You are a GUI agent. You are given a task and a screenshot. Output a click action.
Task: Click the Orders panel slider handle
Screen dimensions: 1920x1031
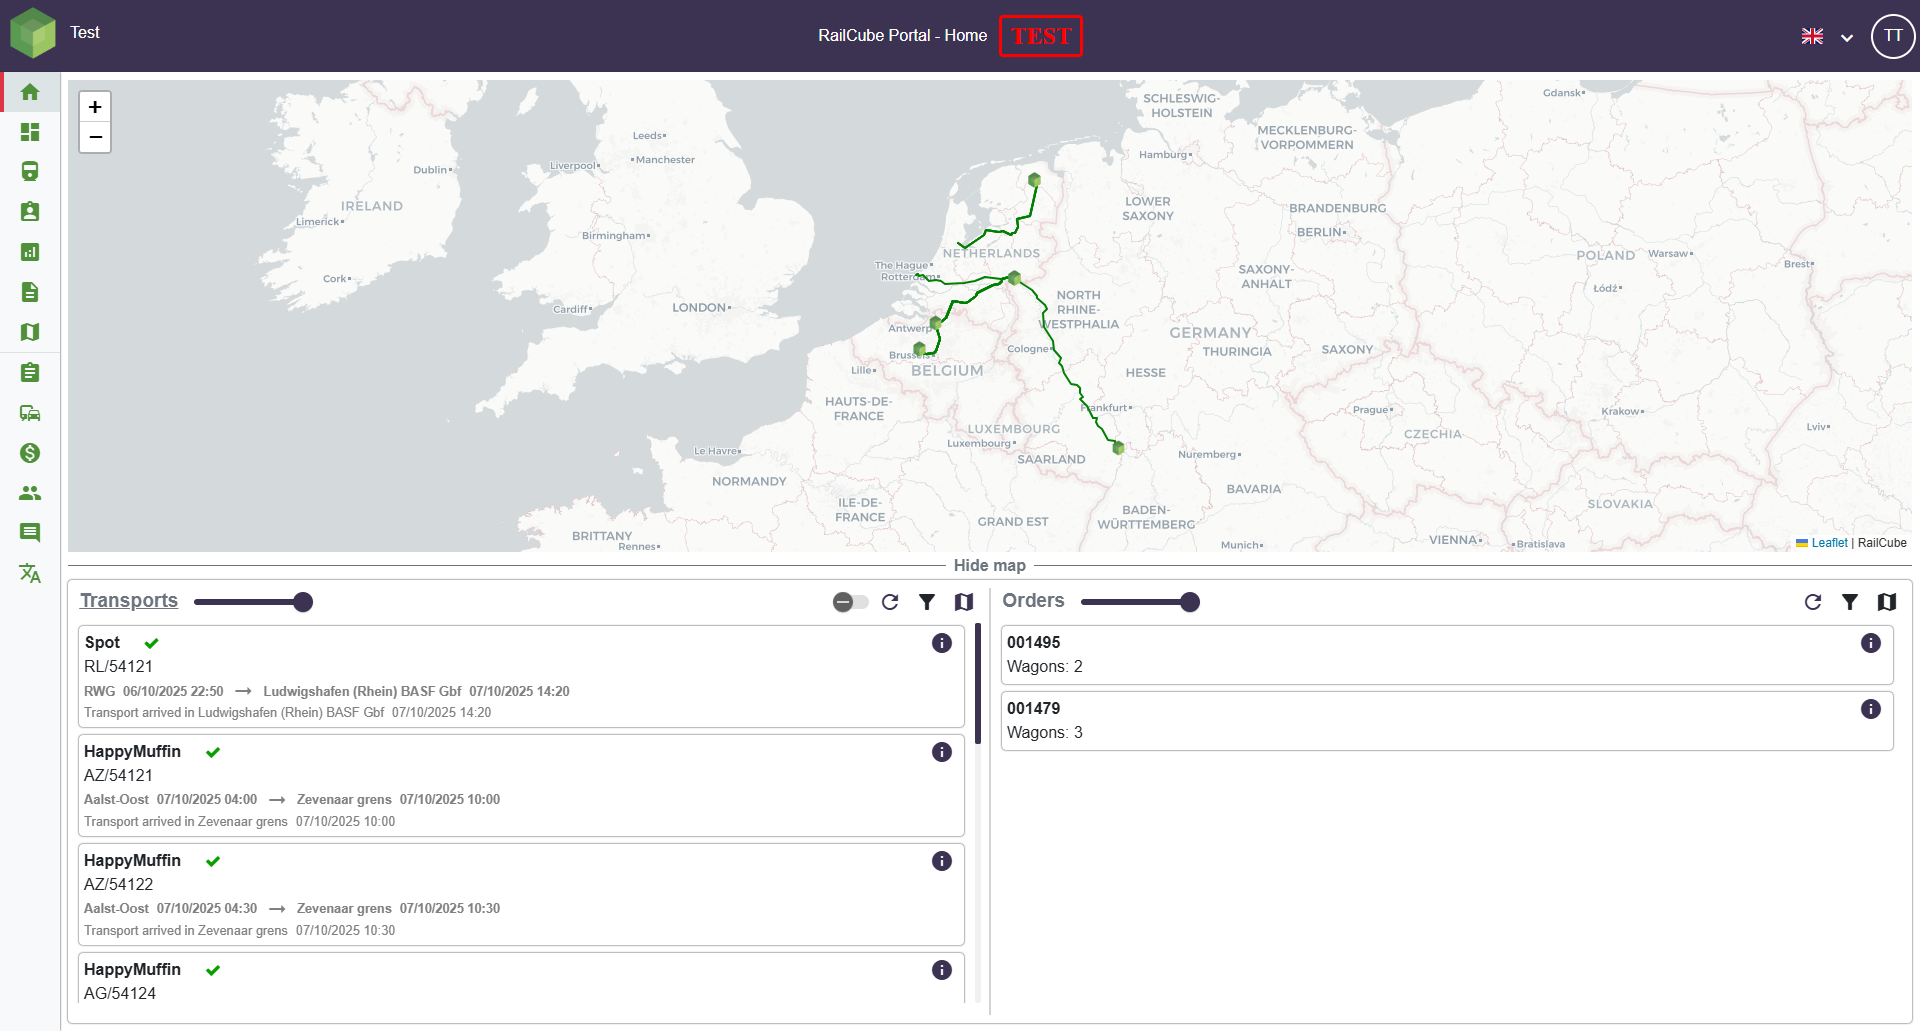[x=1189, y=602]
